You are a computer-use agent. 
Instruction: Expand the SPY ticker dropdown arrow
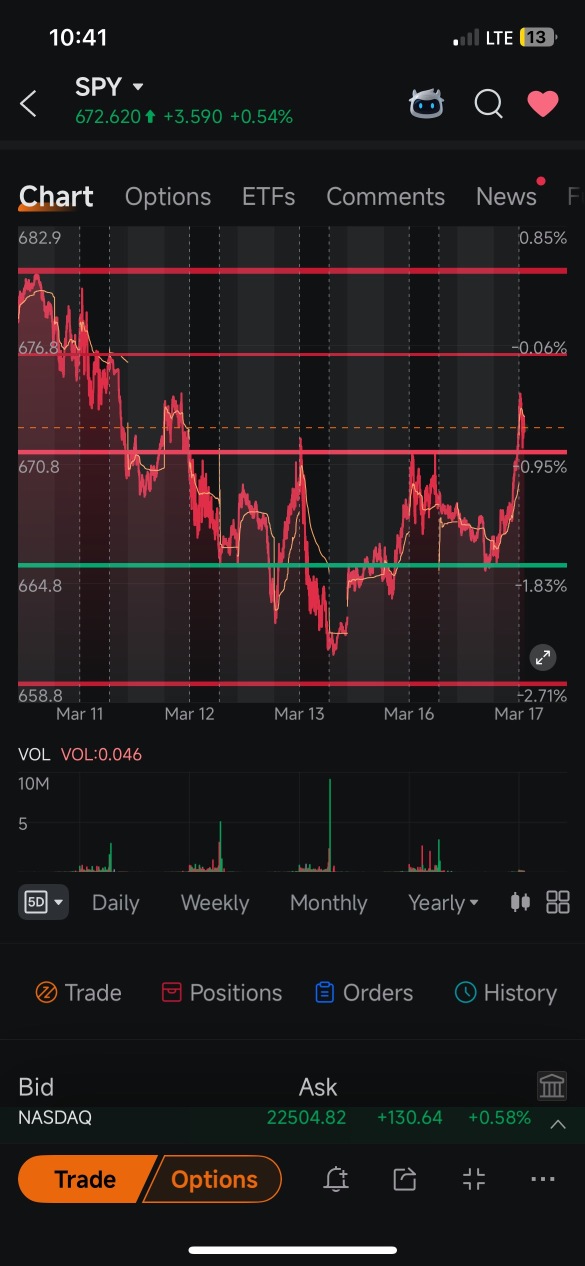[138, 88]
